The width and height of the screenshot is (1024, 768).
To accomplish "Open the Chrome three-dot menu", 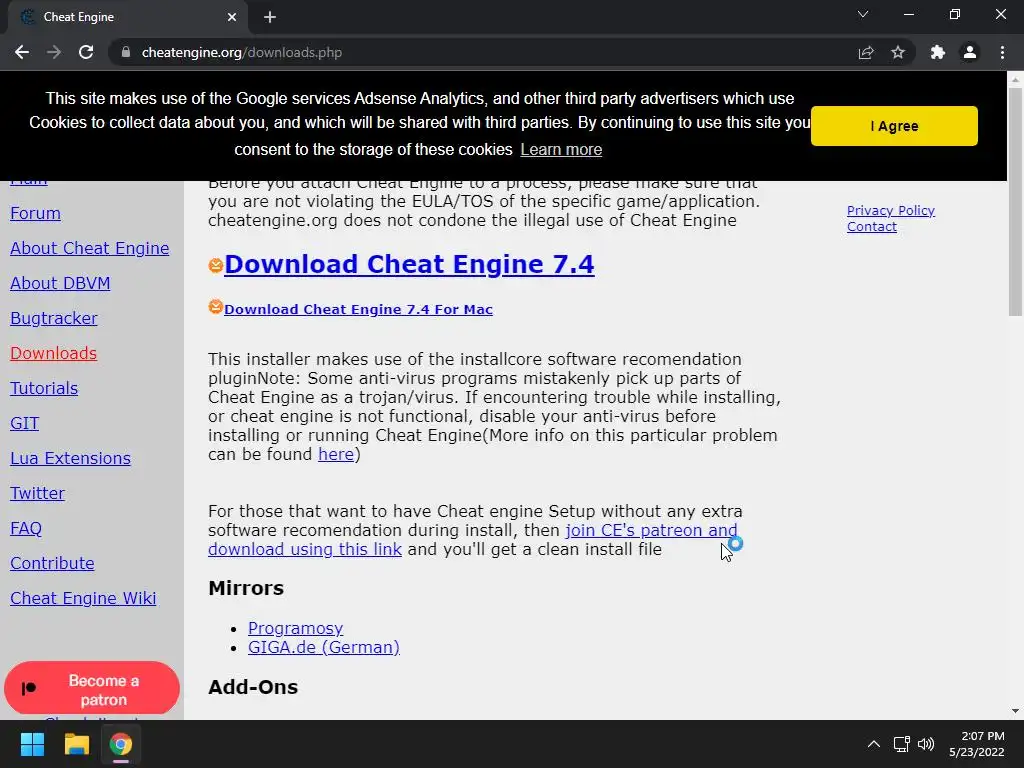I will pos(1002,52).
